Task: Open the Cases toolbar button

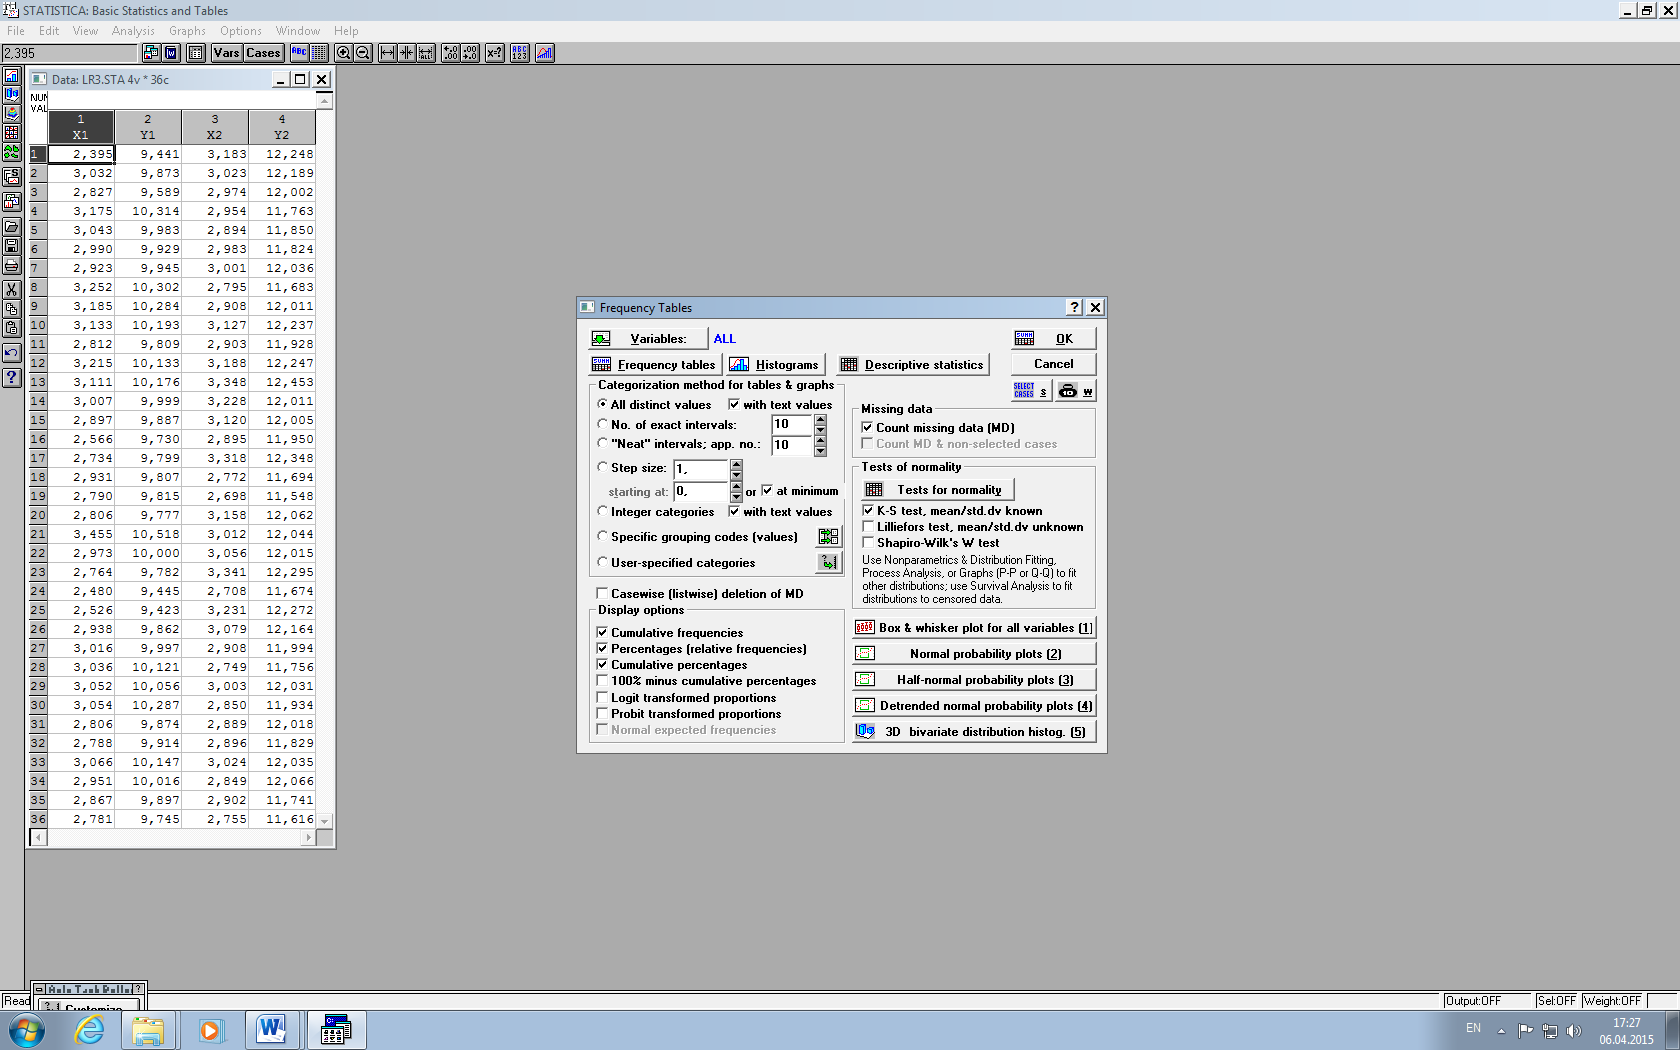Action: (x=263, y=53)
